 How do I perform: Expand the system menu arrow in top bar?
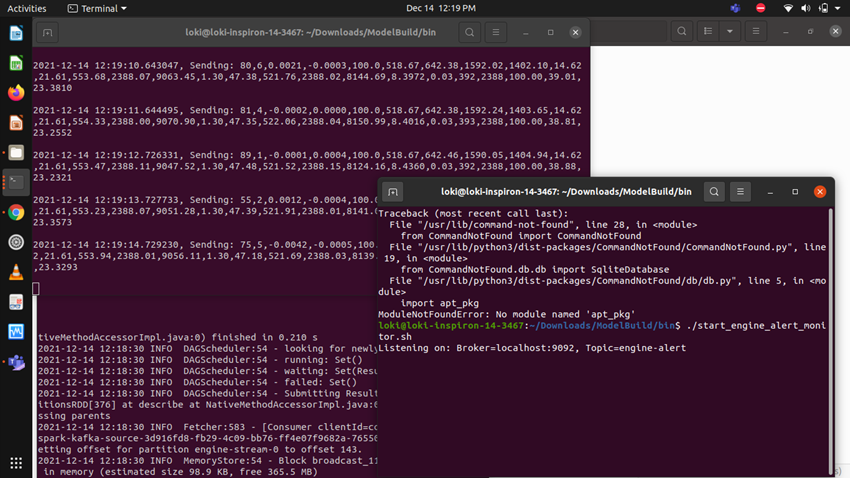click(x=838, y=8)
